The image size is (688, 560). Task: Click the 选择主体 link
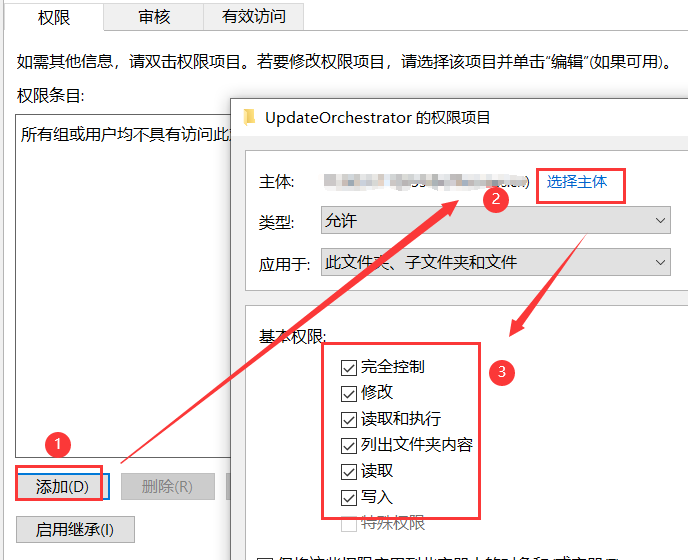coord(577,182)
